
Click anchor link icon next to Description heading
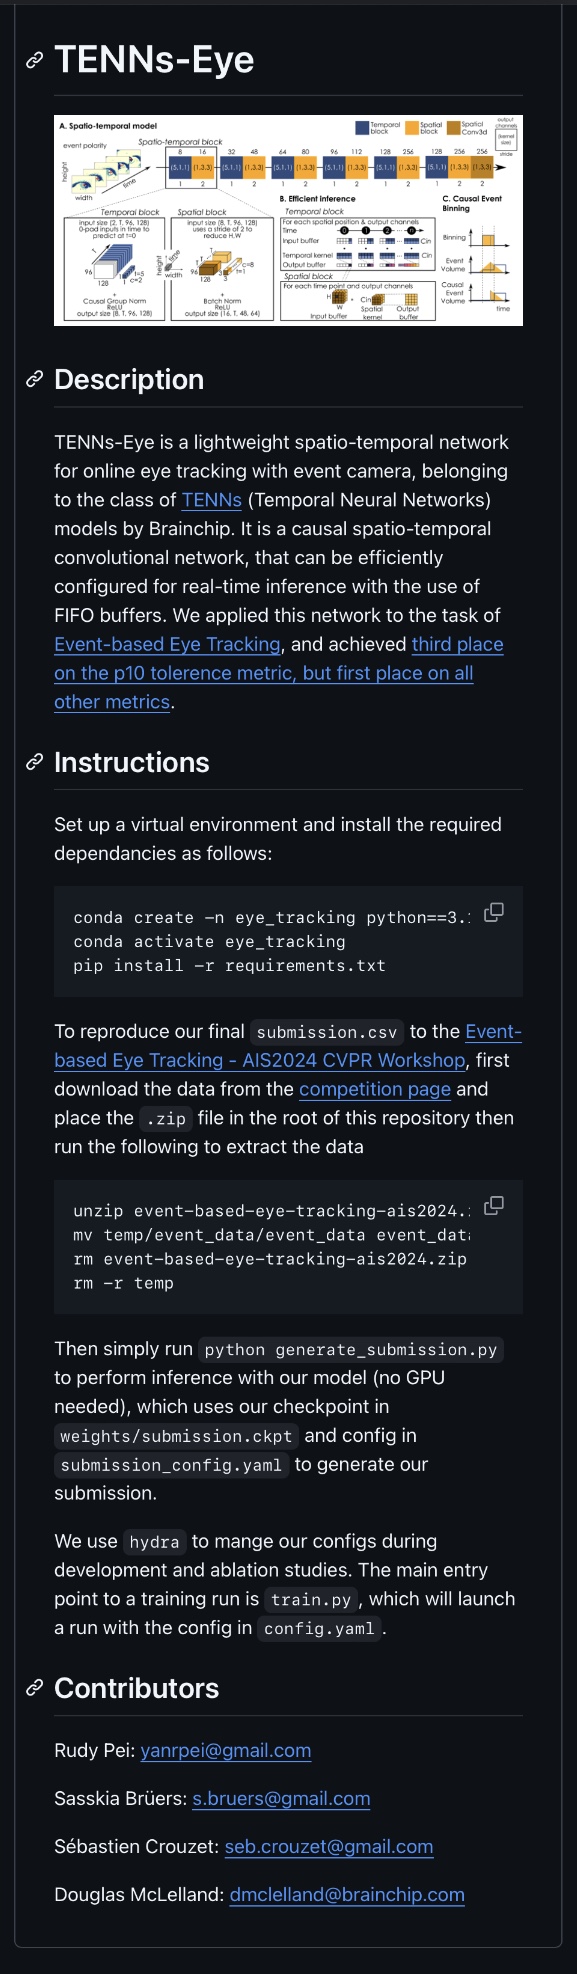pyautogui.click(x=35, y=380)
